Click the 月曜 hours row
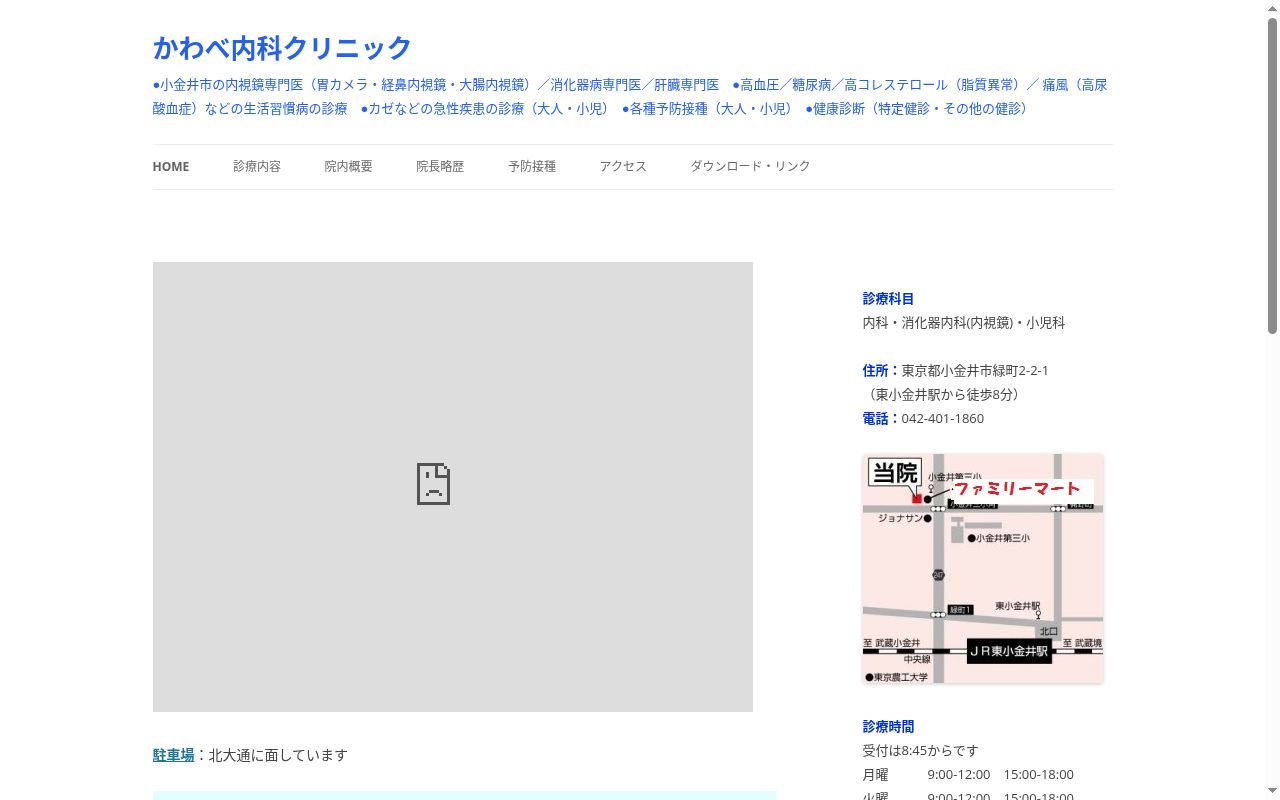The height and width of the screenshot is (800, 1280). point(968,775)
